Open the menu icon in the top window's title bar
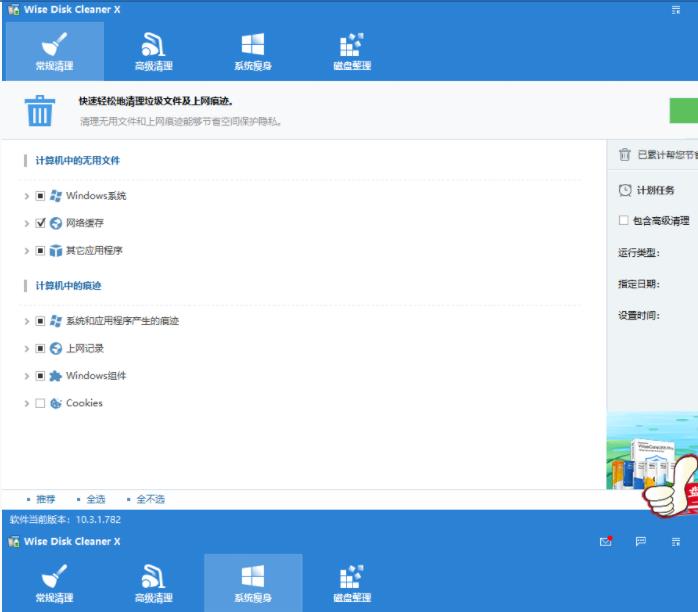The width and height of the screenshot is (698, 612). pyautogui.click(x=676, y=10)
